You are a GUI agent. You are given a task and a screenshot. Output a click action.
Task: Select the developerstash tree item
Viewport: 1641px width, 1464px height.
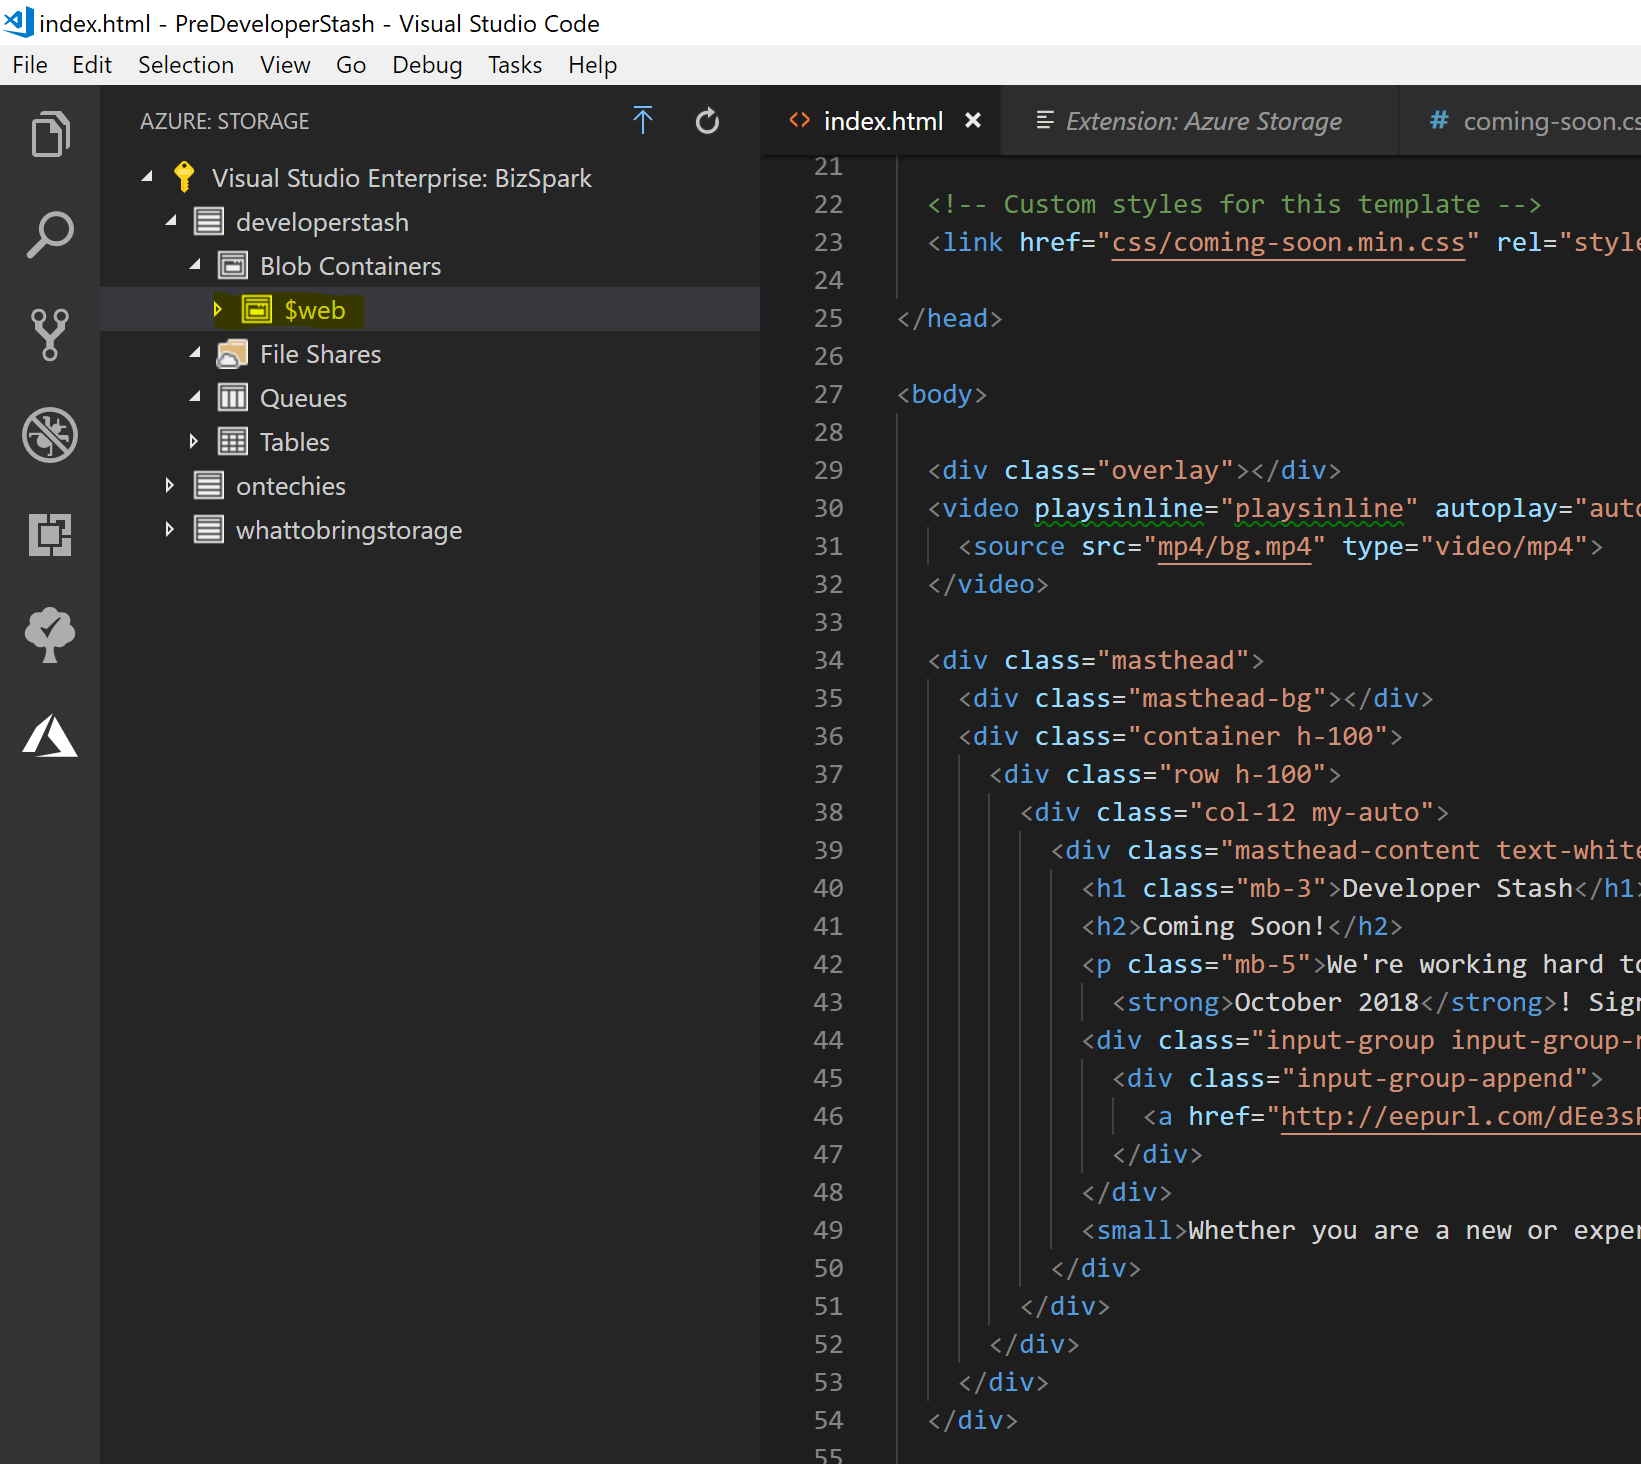point(430,221)
